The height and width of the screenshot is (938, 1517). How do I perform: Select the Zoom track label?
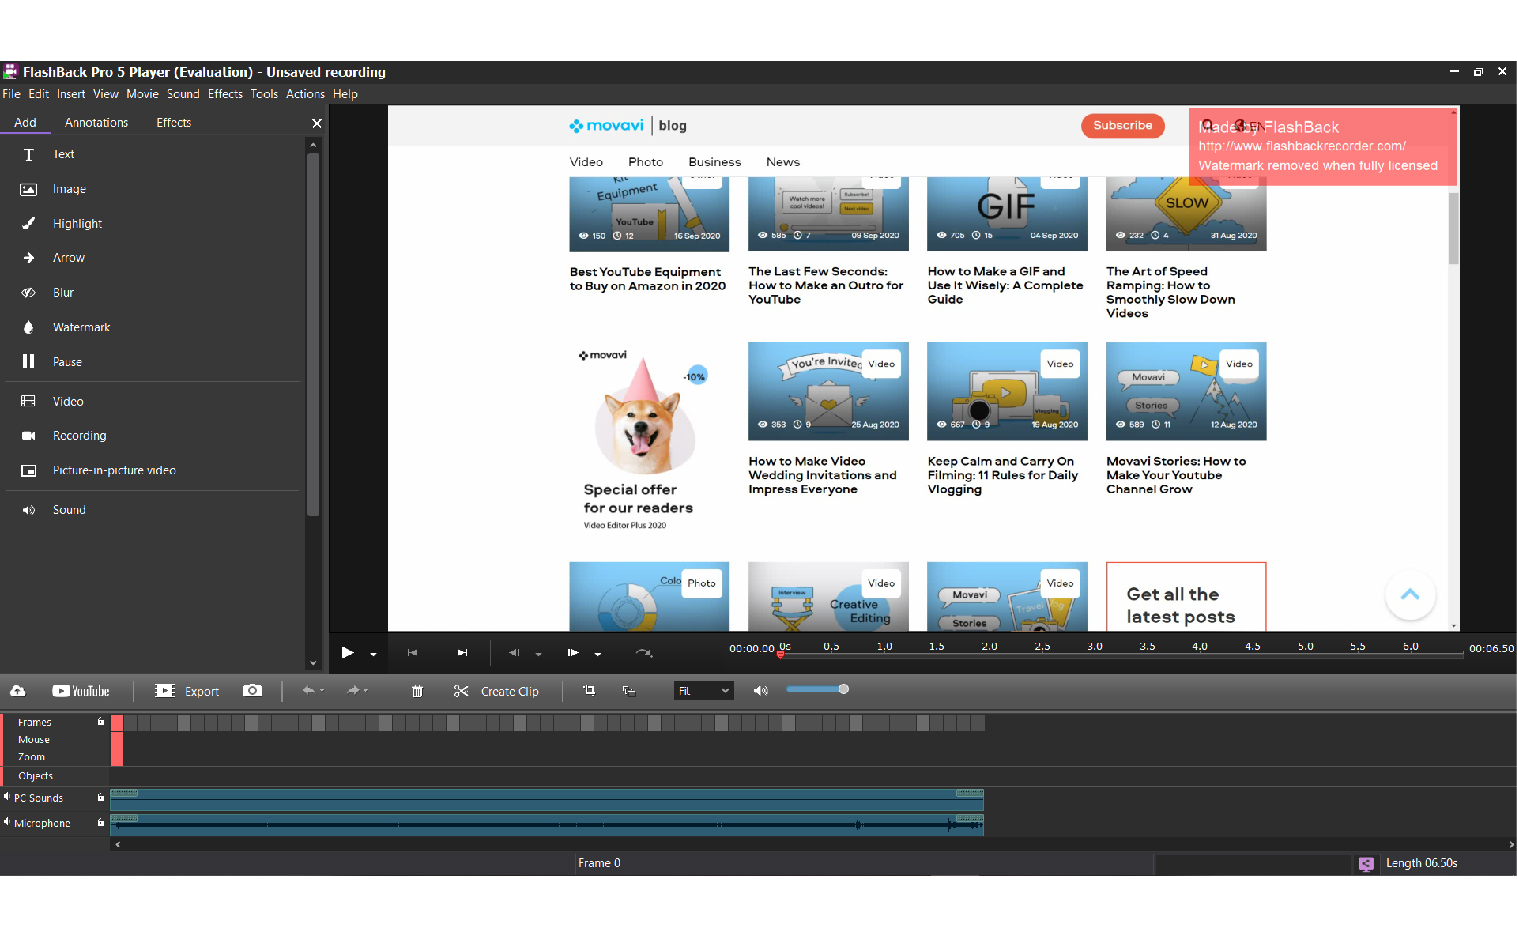(x=31, y=757)
